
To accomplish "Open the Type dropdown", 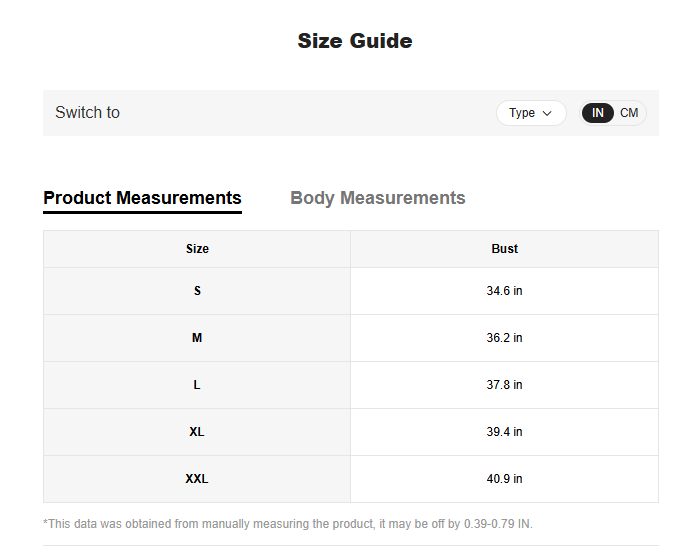I will pyautogui.click(x=530, y=113).
